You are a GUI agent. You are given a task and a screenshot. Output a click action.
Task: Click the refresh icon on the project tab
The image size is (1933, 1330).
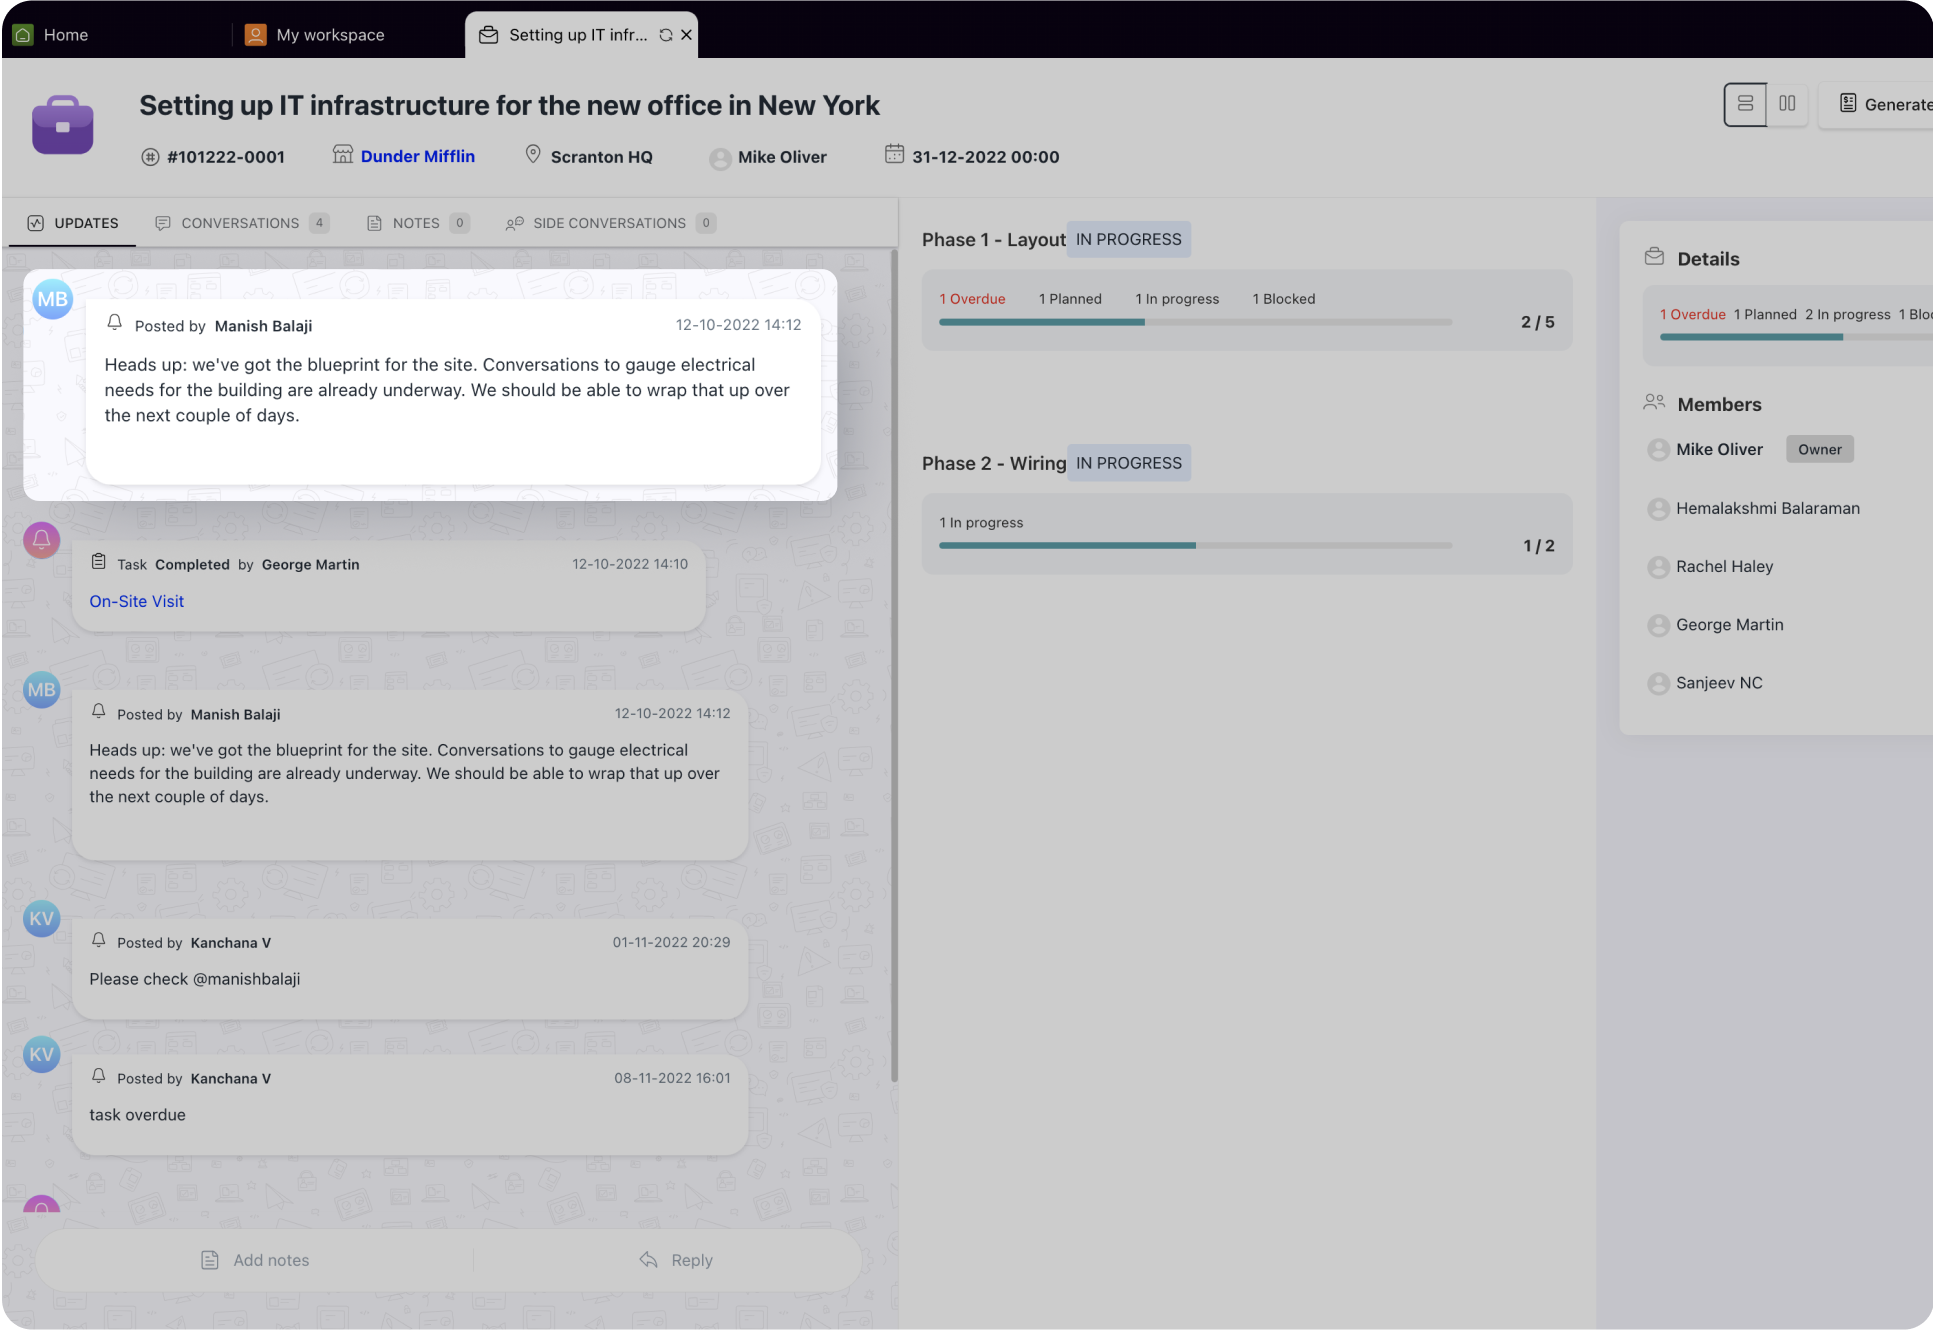click(664, 35)
